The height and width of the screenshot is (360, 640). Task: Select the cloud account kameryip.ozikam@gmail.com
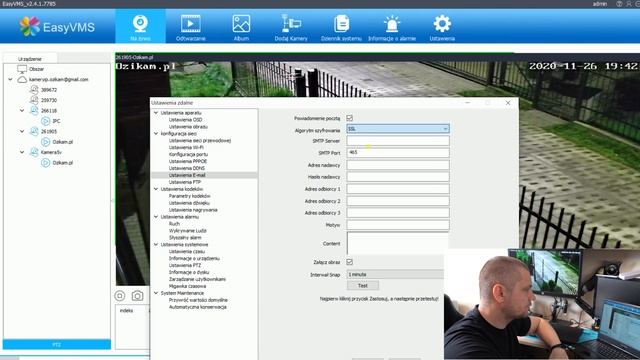coord(58,80)
